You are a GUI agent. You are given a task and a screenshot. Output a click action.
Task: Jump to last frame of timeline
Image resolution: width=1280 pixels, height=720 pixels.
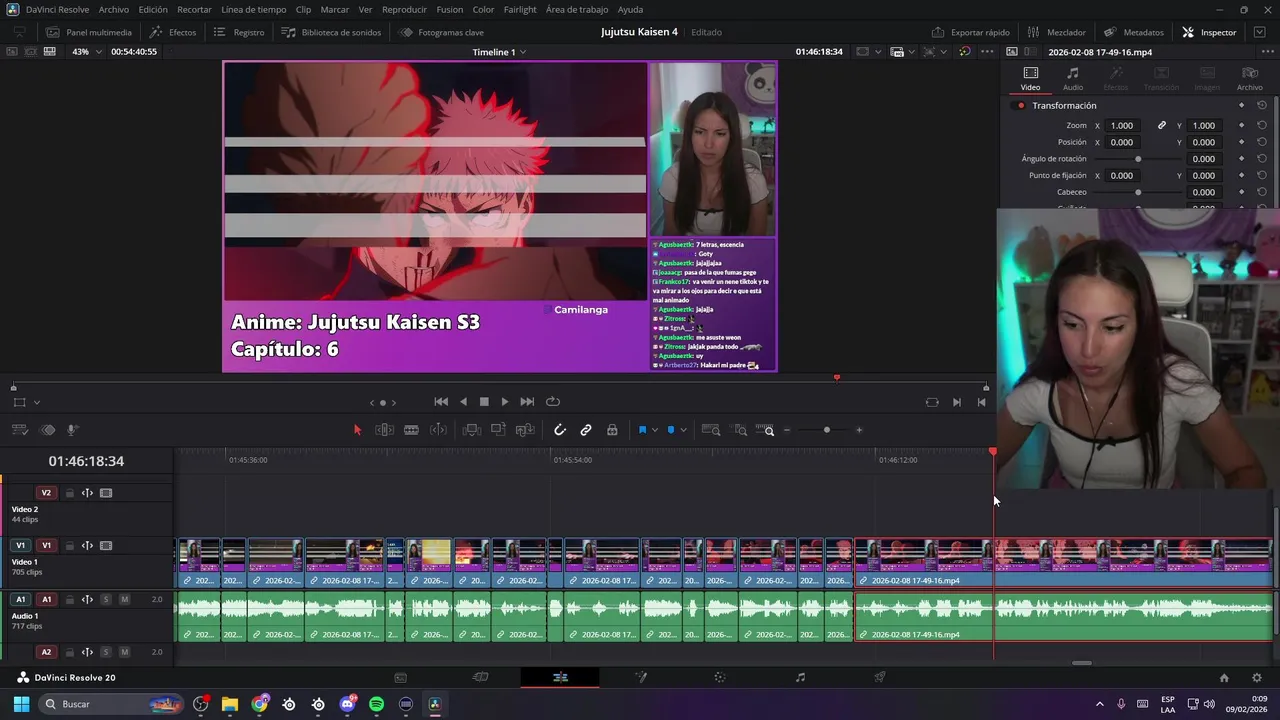pos(527,402)
